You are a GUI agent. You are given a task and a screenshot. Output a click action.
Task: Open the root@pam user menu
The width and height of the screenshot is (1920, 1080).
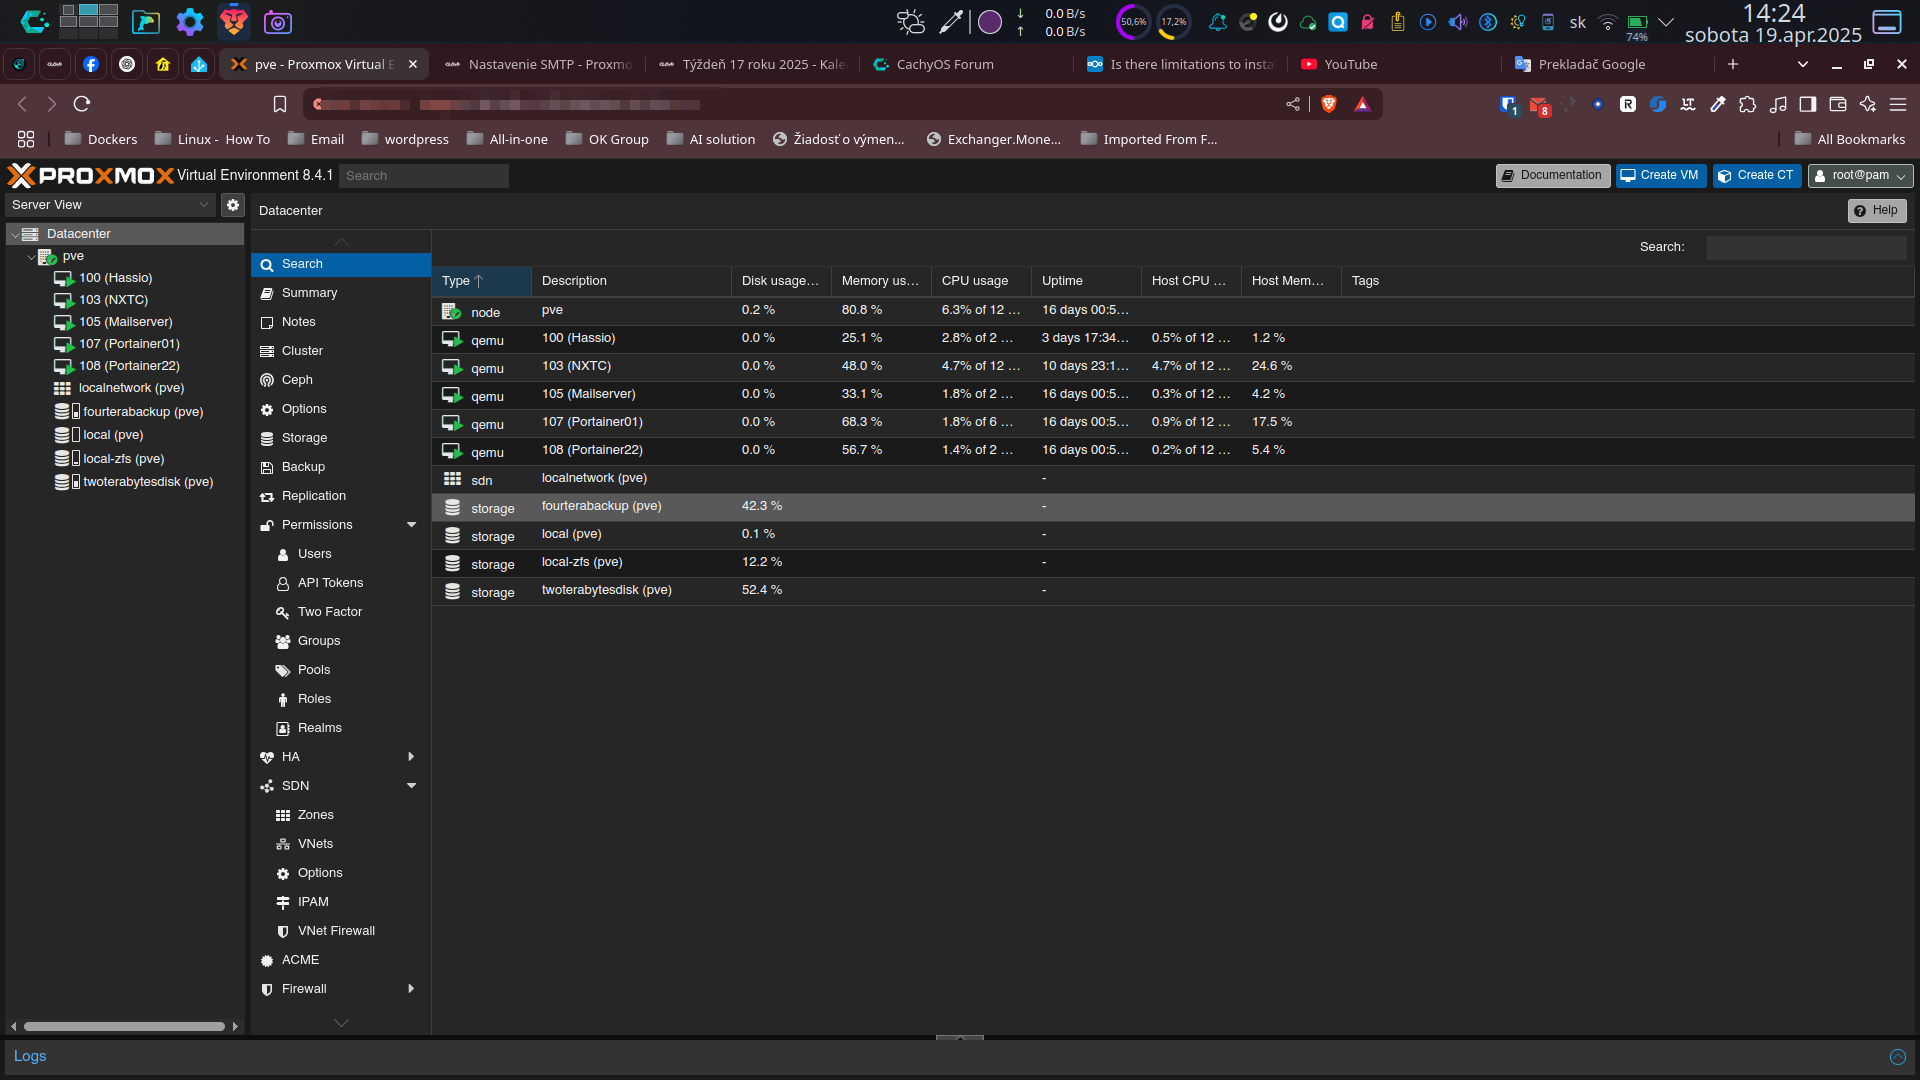1860,176
